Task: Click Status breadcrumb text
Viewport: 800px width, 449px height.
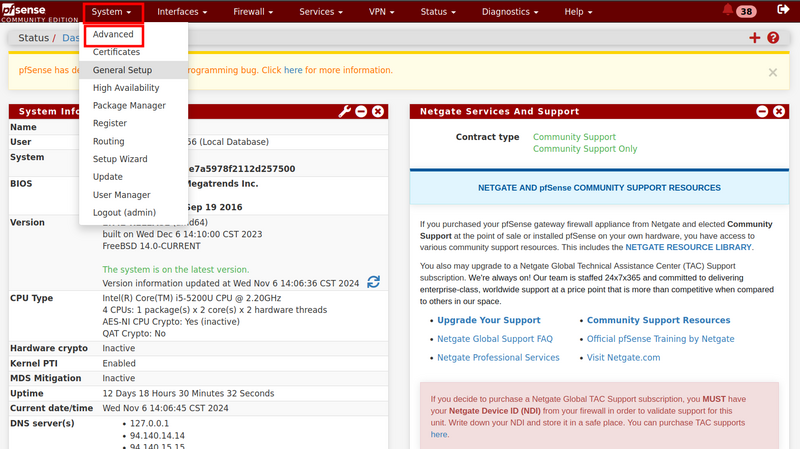Action: [34, 38]
